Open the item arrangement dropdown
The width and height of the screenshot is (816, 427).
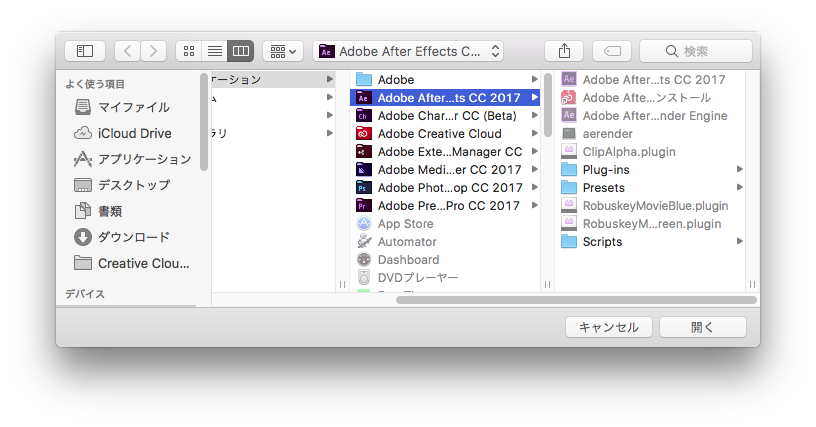tap(283, 51)
